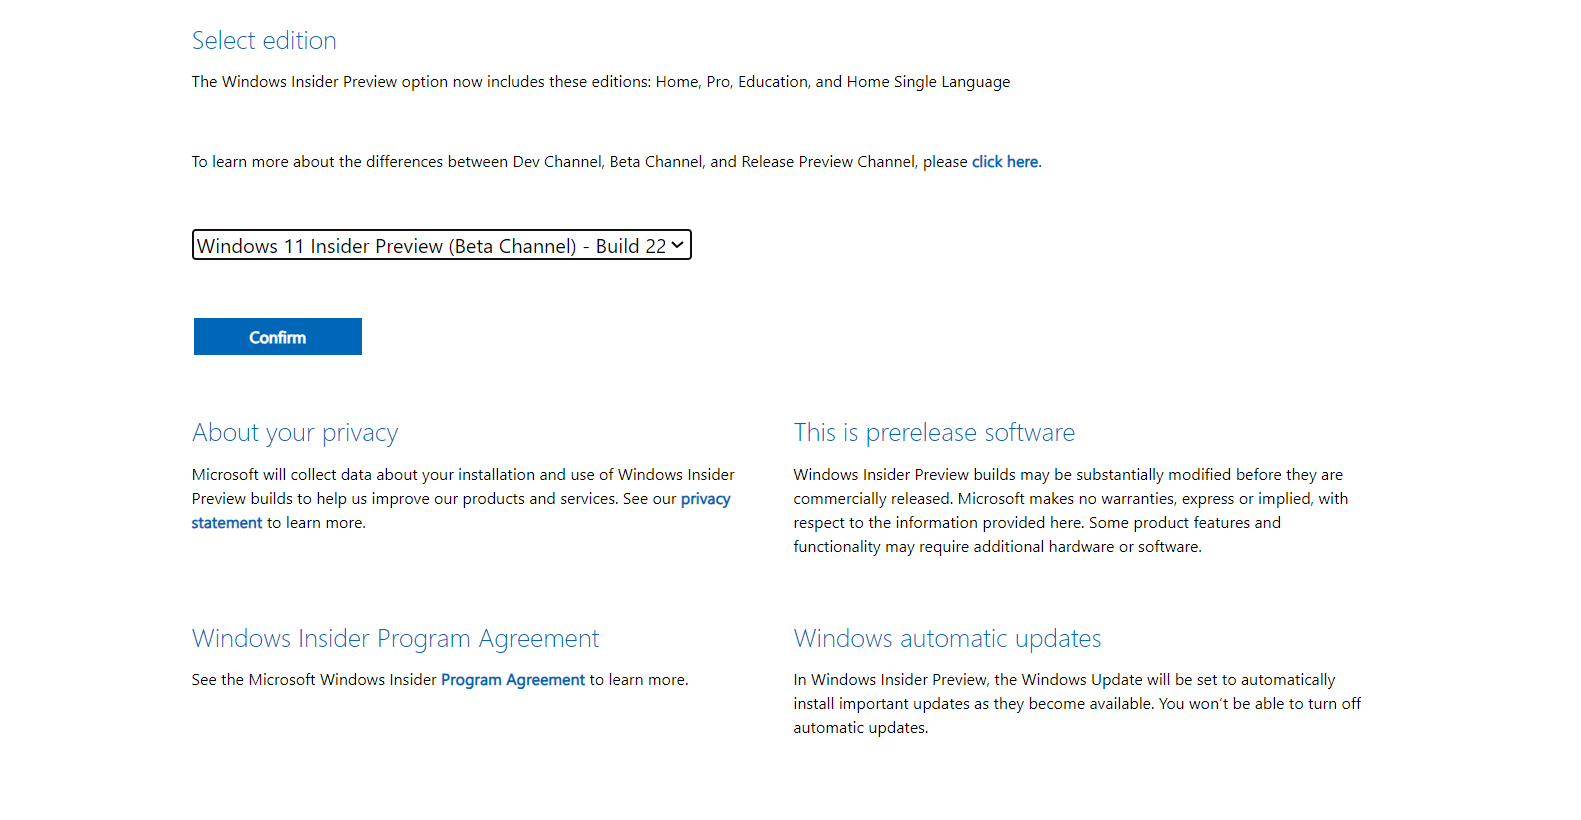
Task: Follow the 'privacy' link after 'See our'
Action: tap(706, 499)
